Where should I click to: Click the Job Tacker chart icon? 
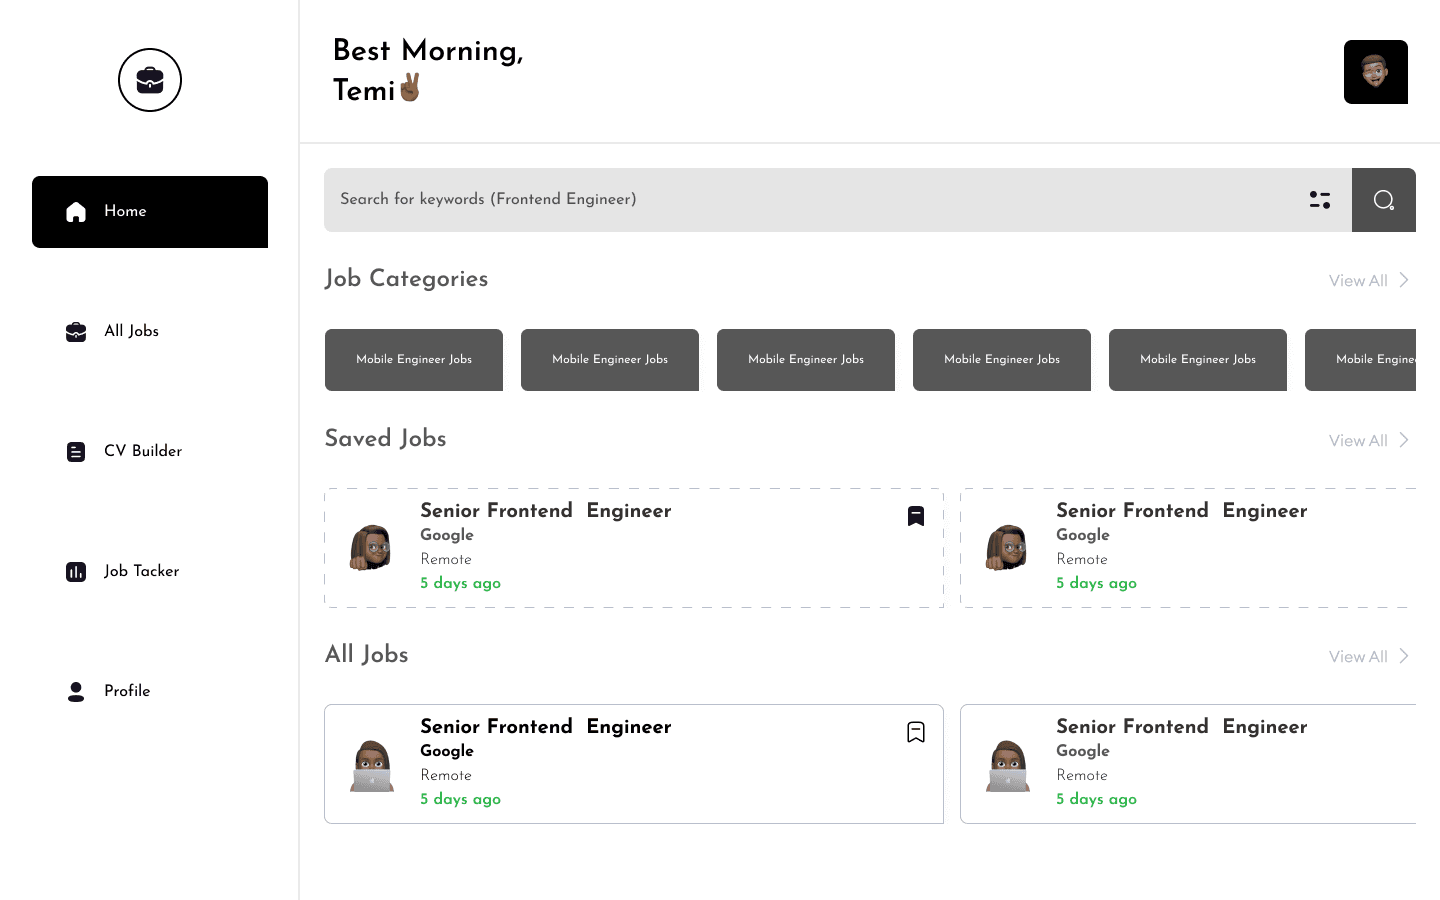tap(76, 572)
